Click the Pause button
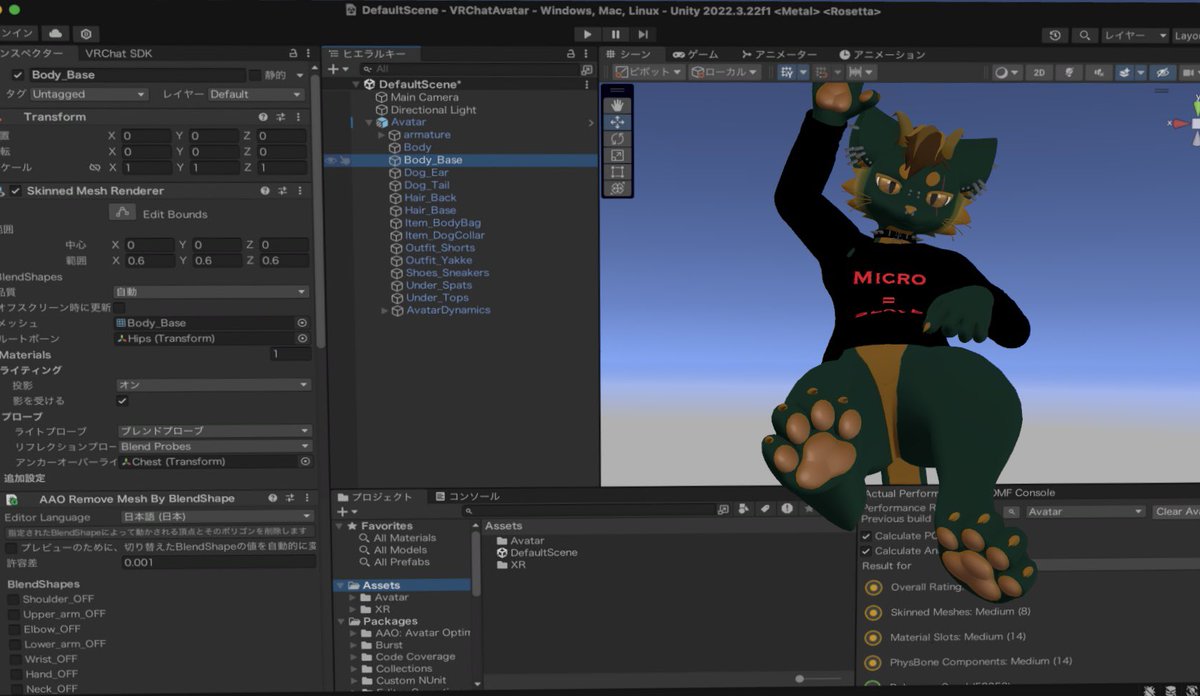Viewport: 1200px width, 696px height. click(x=615, y=34)
